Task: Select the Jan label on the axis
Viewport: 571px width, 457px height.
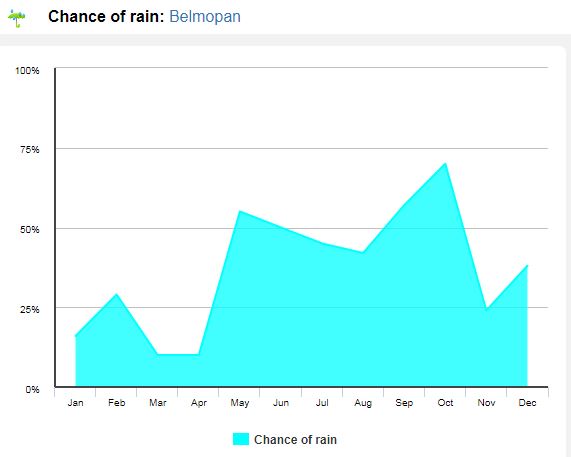Action: click(x=75, y=403)
